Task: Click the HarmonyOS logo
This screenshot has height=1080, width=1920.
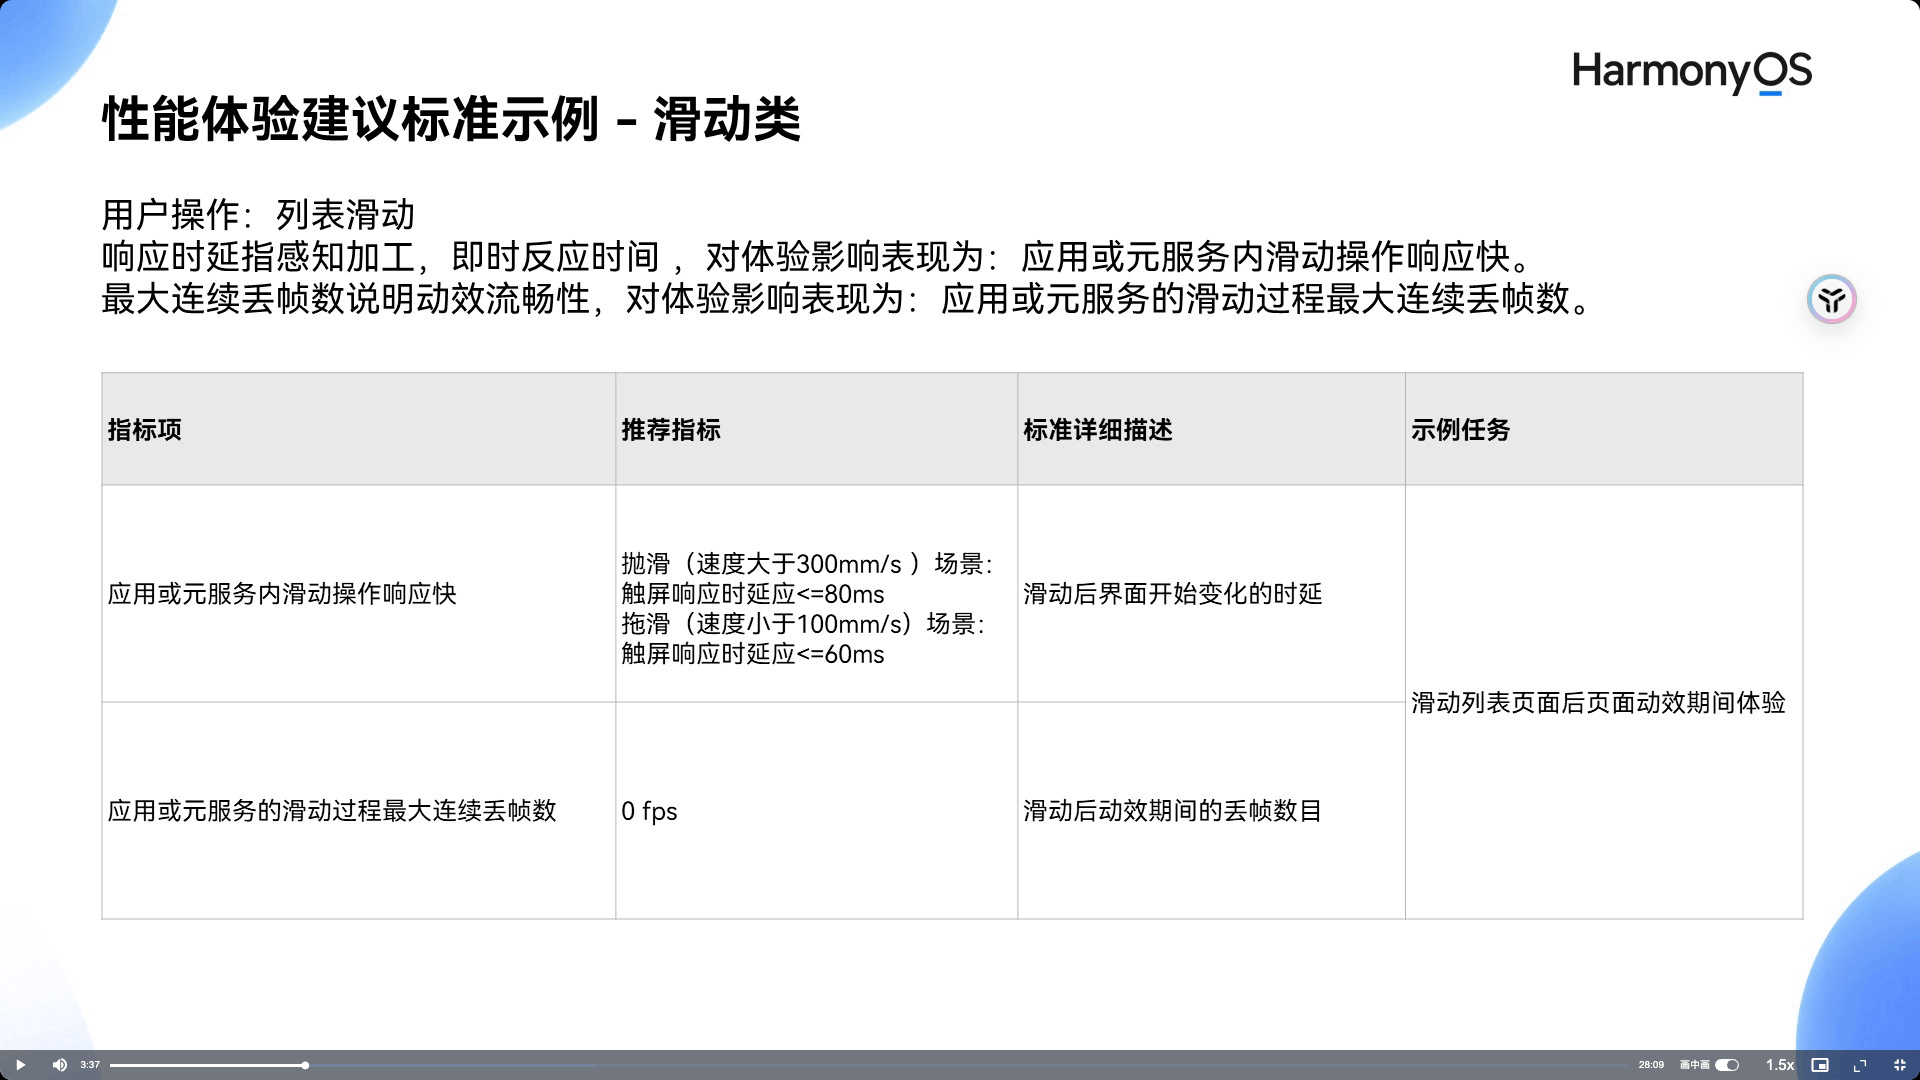Action: (x=1691, y=72)
